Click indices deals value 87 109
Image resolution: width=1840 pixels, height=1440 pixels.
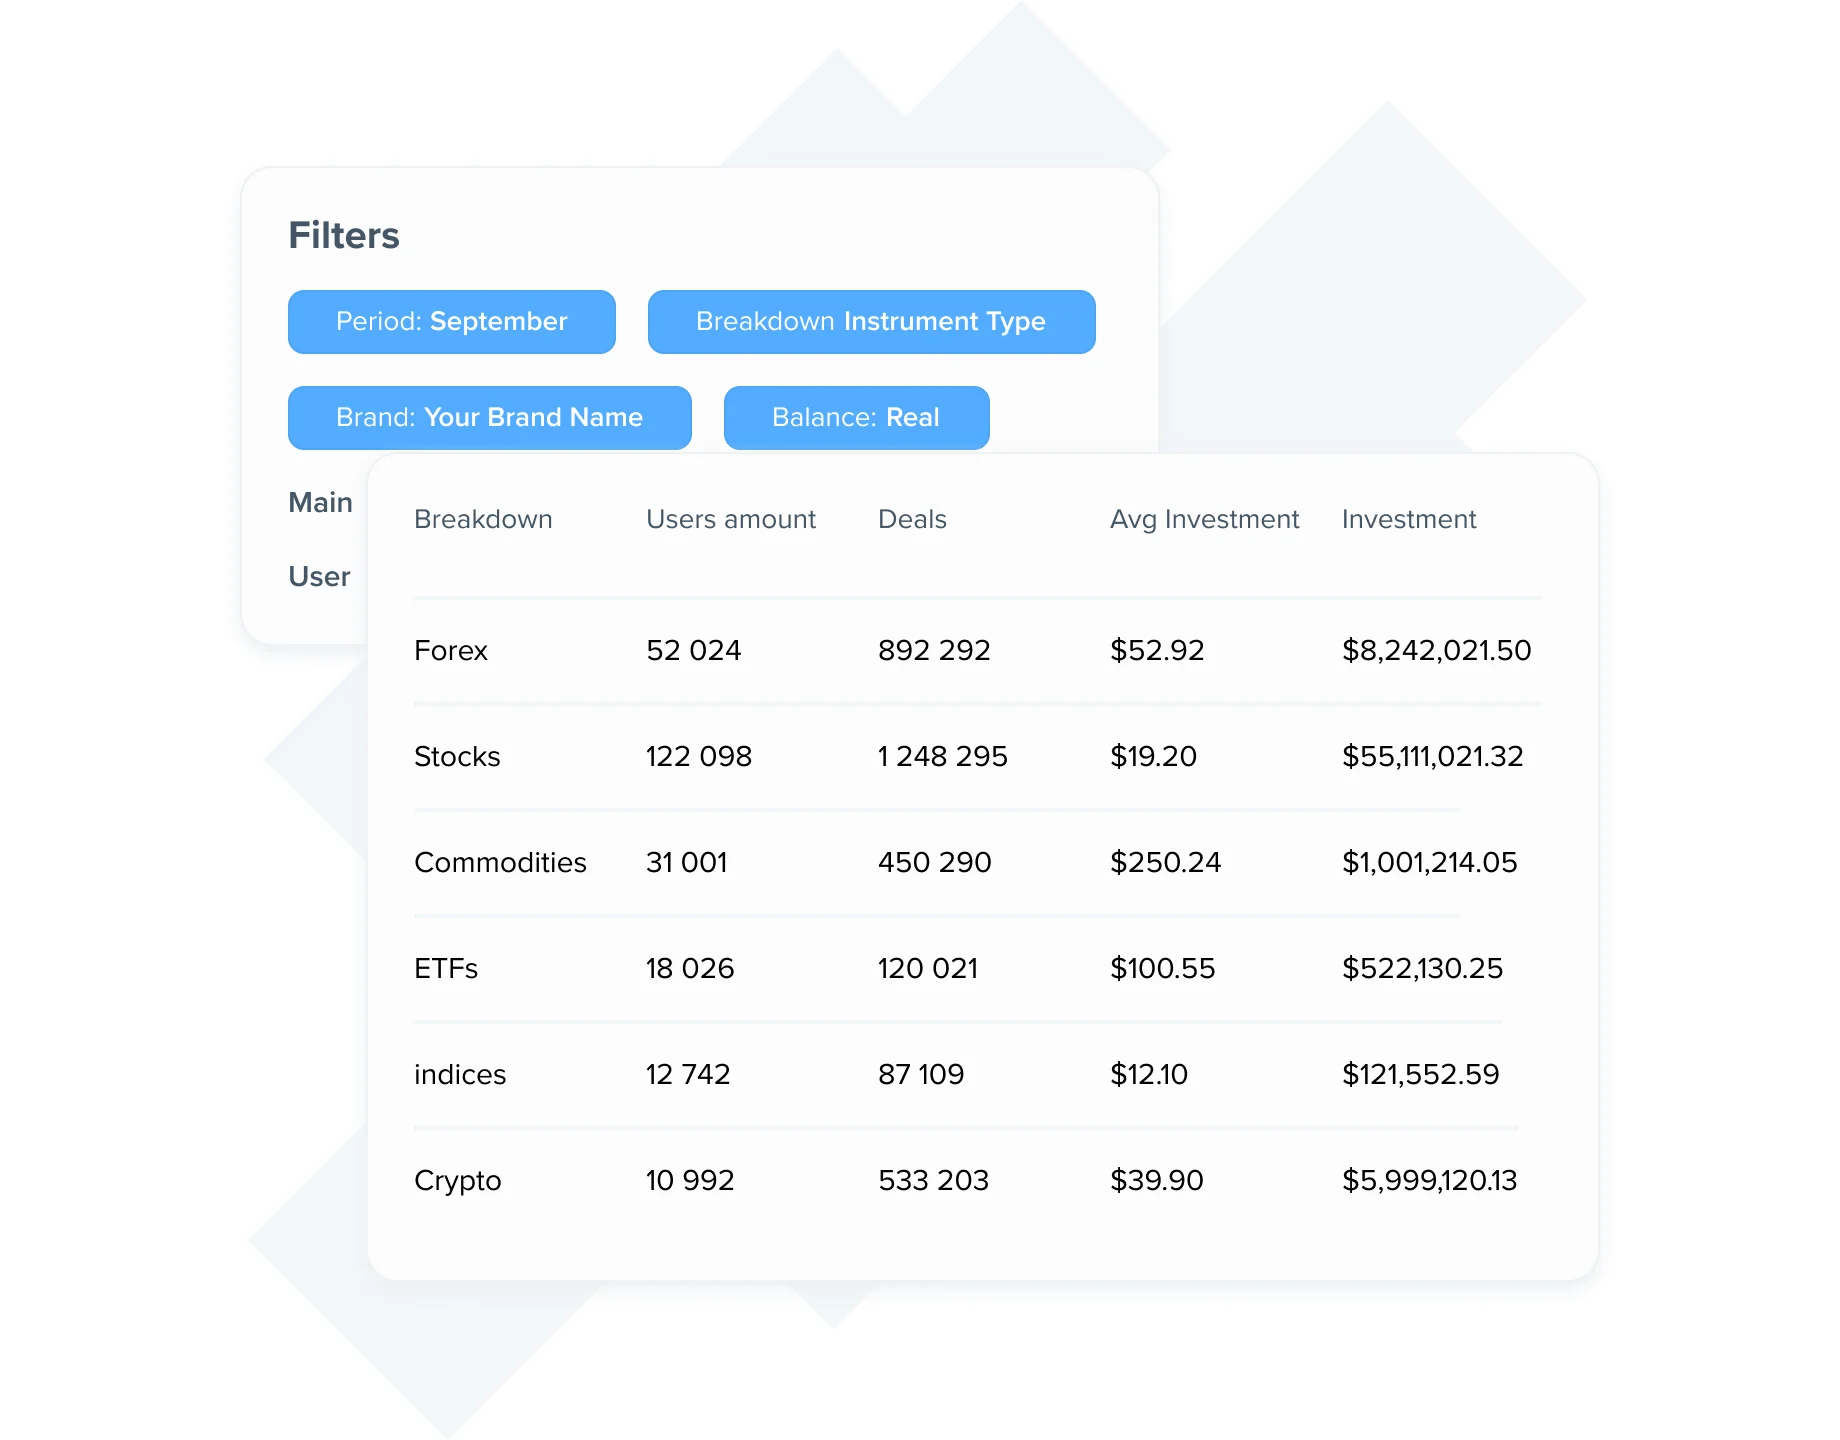pyautogui.click(x=921, y=1074)
